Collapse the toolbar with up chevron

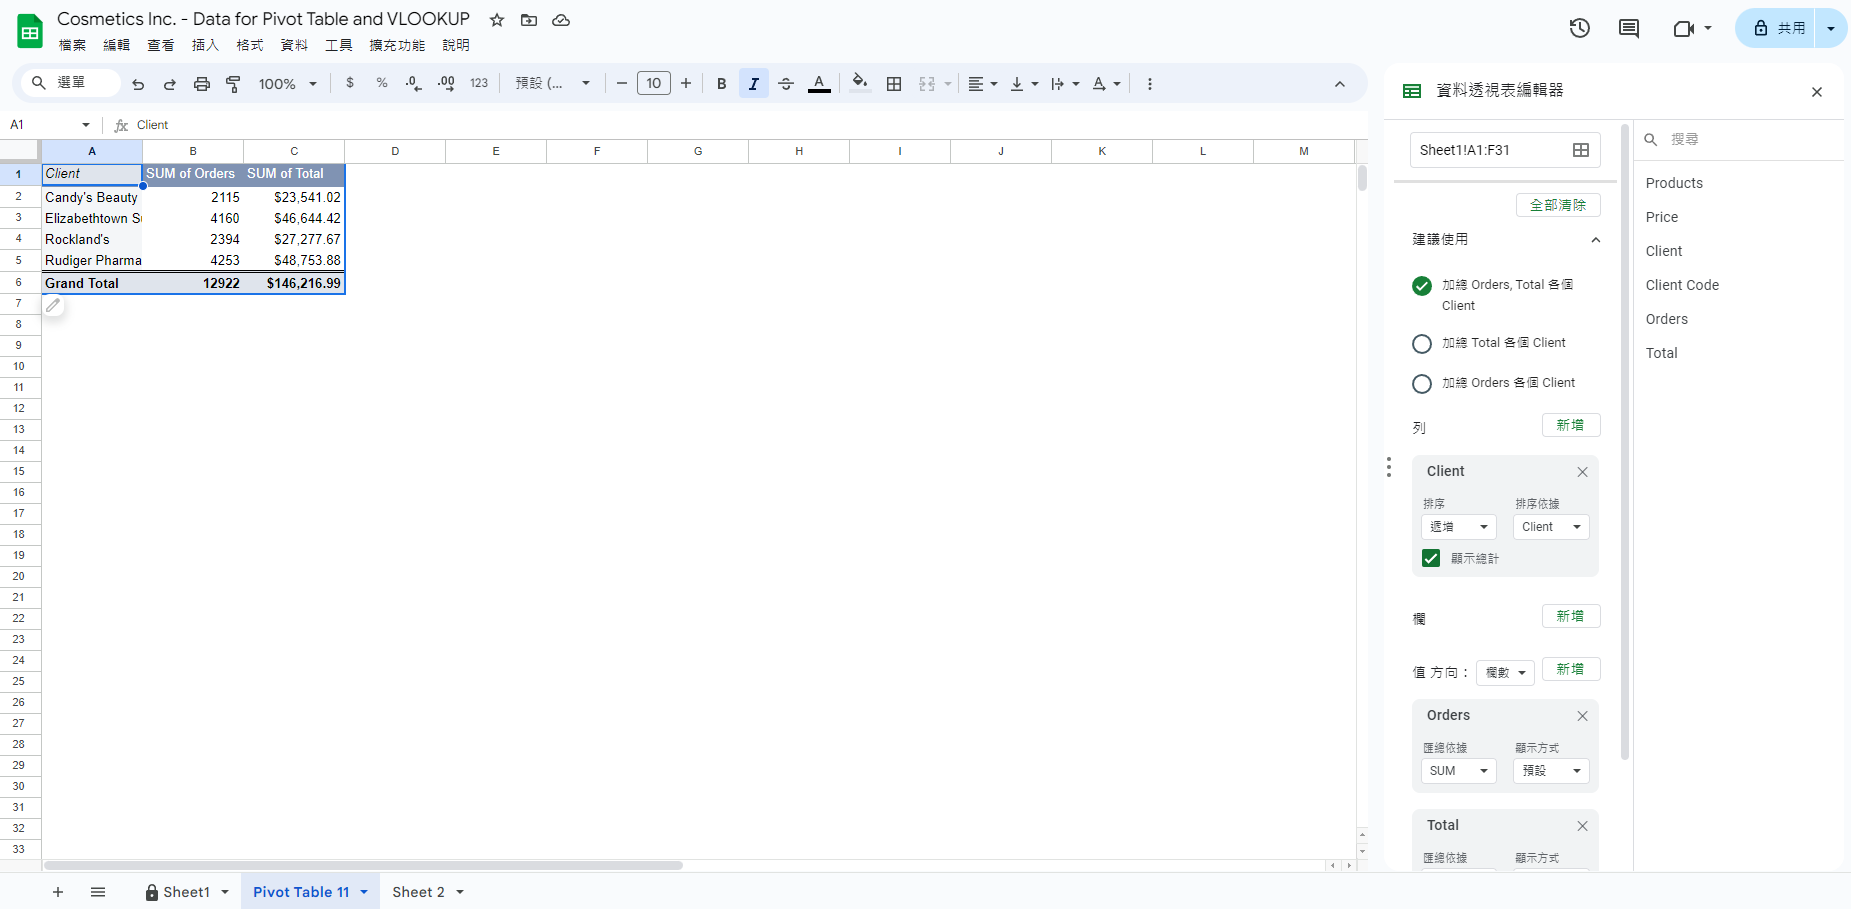1340,84
